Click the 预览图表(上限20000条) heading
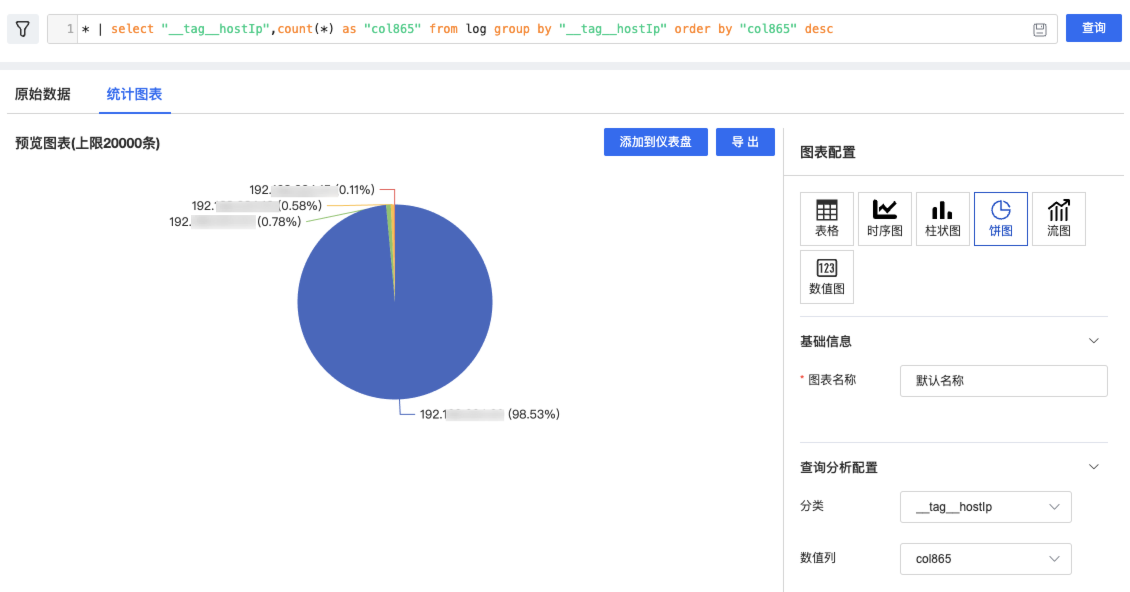 (x=87, y=143)
